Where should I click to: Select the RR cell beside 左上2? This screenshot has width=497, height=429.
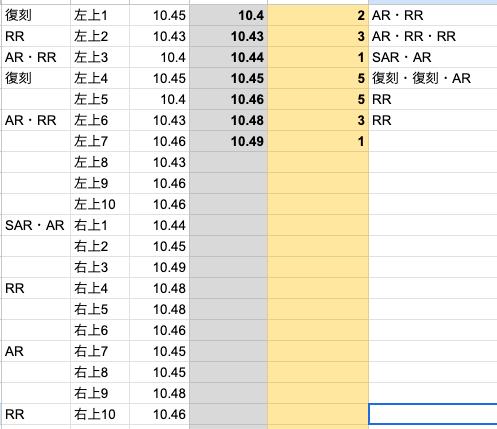36,36
